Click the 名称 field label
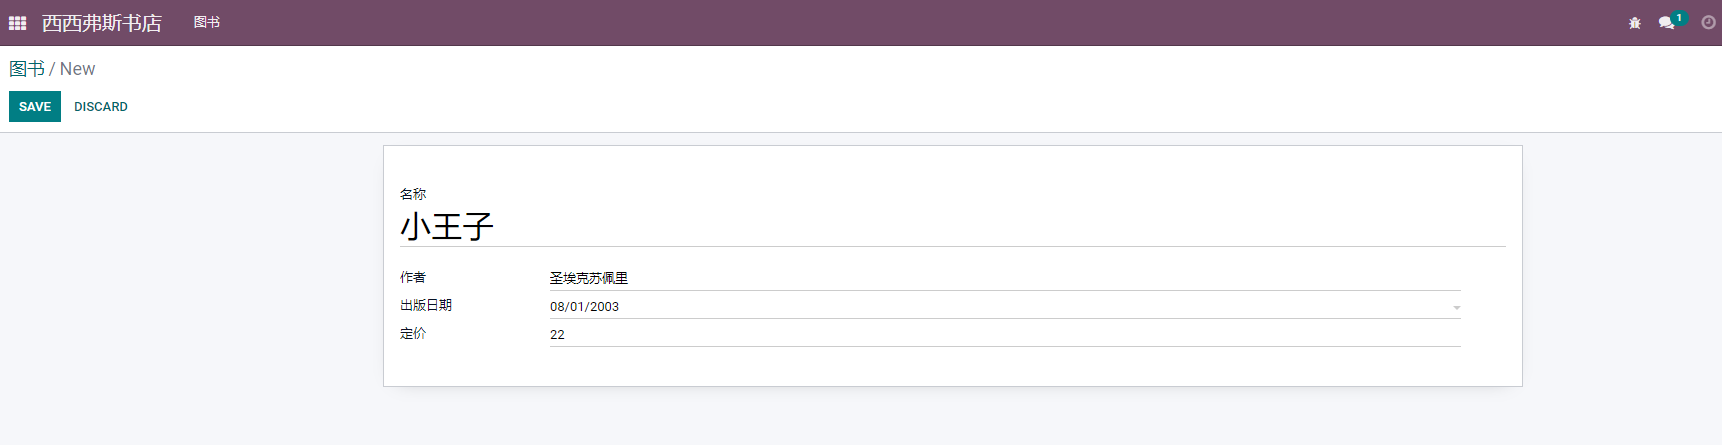1722x445 pixels. 413,194
